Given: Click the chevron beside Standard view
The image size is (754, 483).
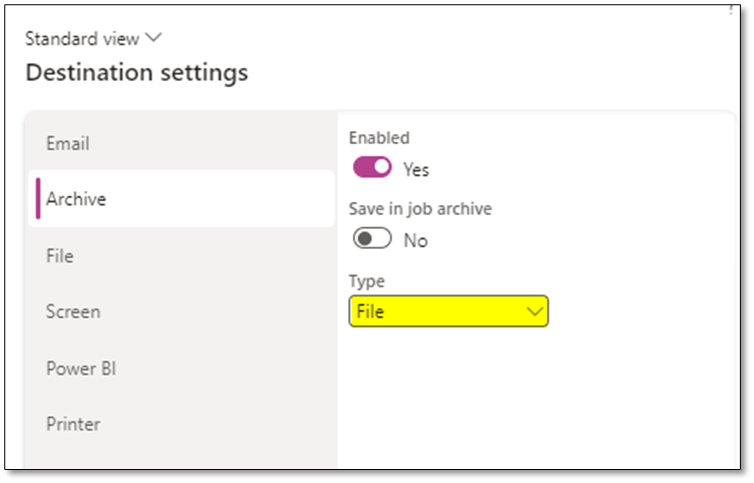Looking at the screenshot, I should click(x=153, y=38).
